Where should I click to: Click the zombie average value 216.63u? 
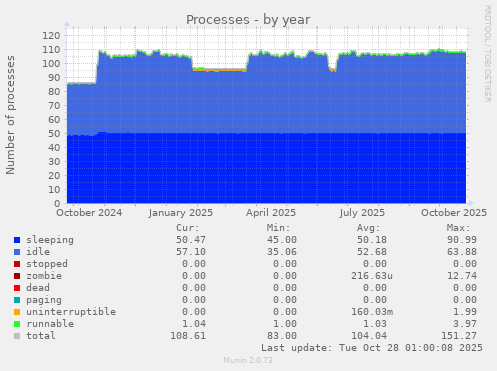372,276
